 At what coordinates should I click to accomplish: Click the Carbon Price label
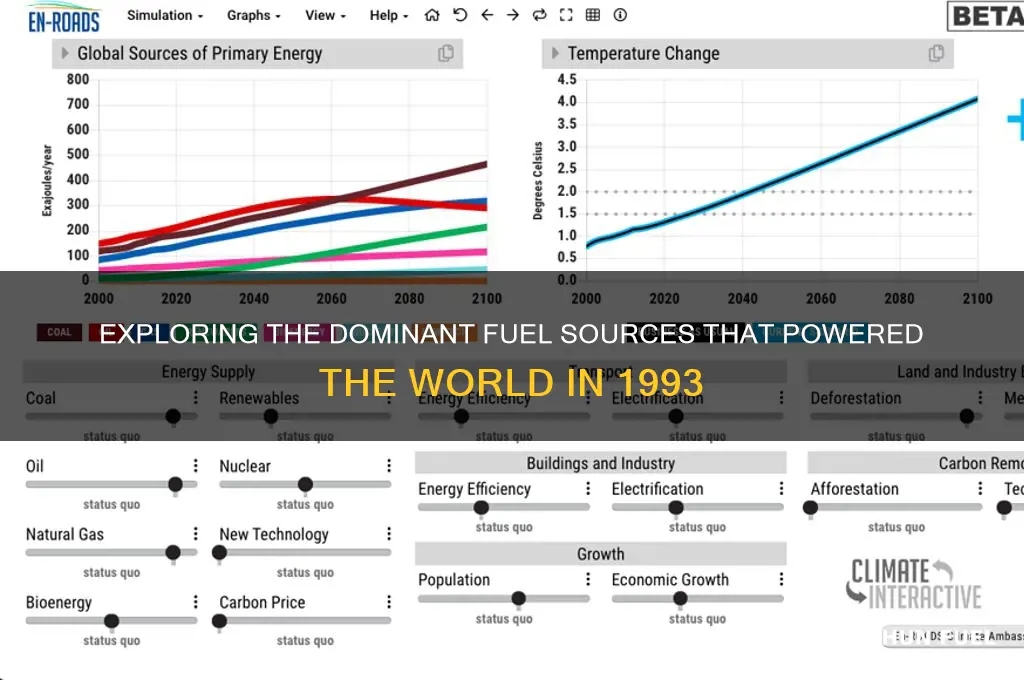point(262,602)
